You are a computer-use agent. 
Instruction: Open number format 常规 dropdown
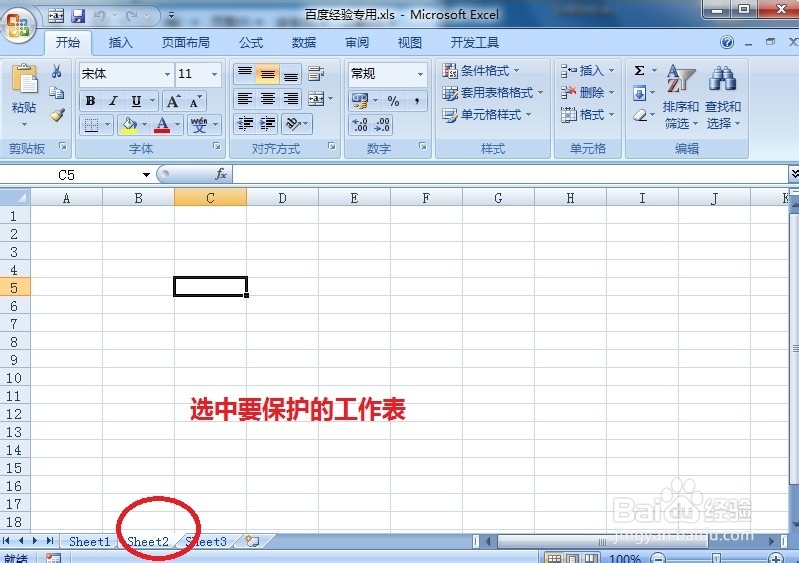[420, 74]
